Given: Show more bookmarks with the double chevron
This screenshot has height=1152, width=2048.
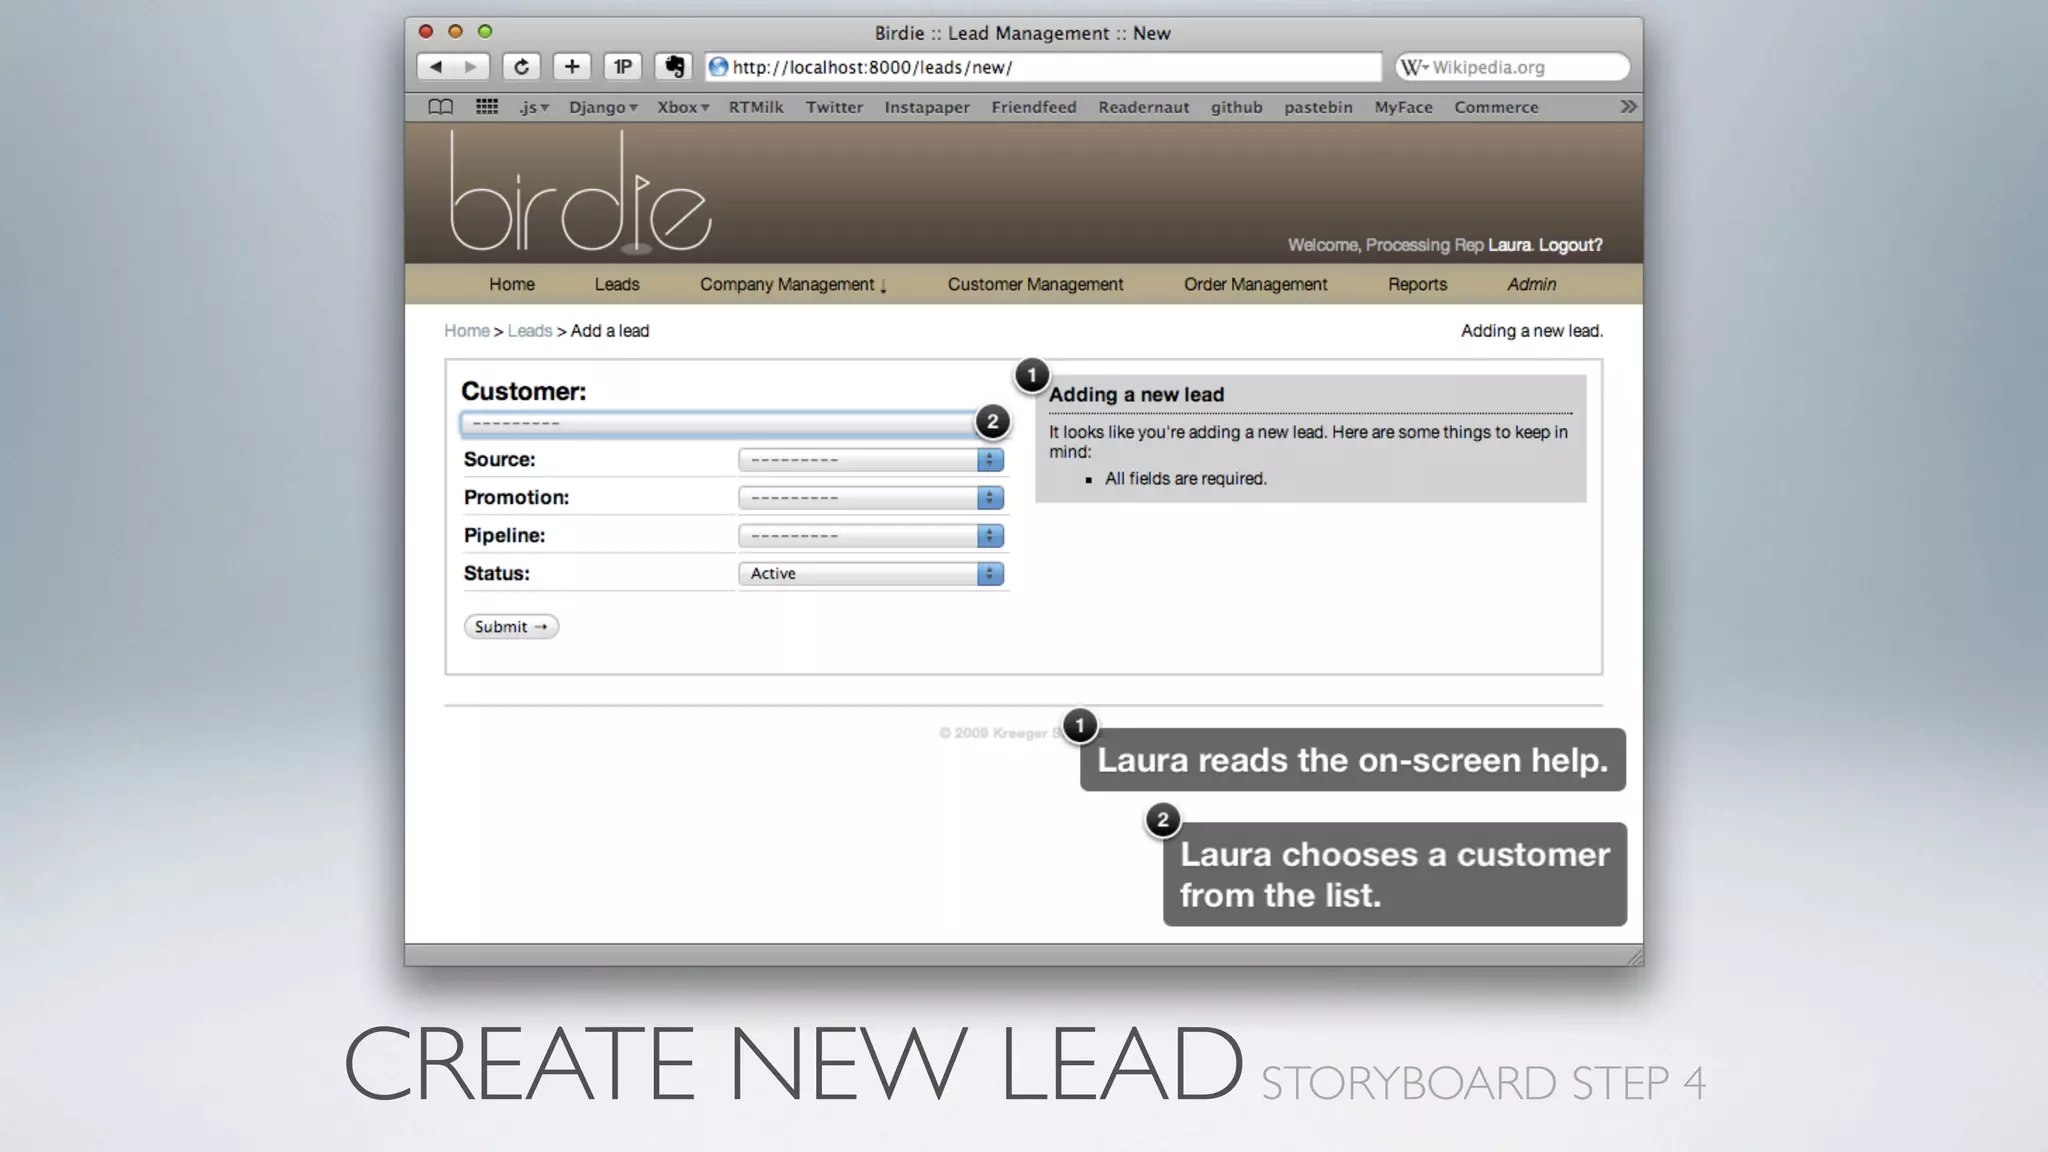Looking at the screenshot, I should click(x=1628, y=106).
